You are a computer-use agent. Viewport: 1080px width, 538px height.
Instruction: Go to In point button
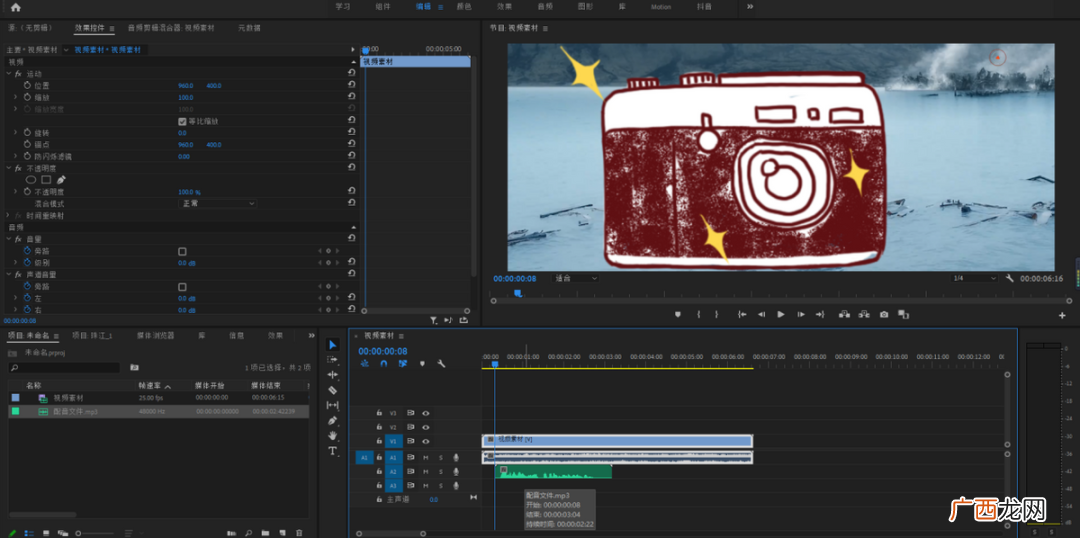click(742, 314)
